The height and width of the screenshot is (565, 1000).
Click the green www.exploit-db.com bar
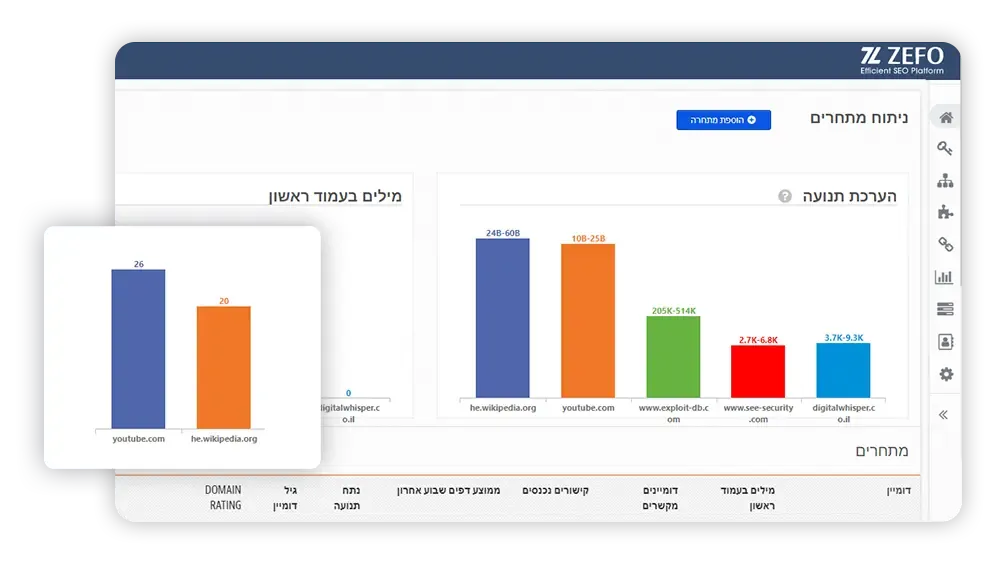(x=673, y=356)
